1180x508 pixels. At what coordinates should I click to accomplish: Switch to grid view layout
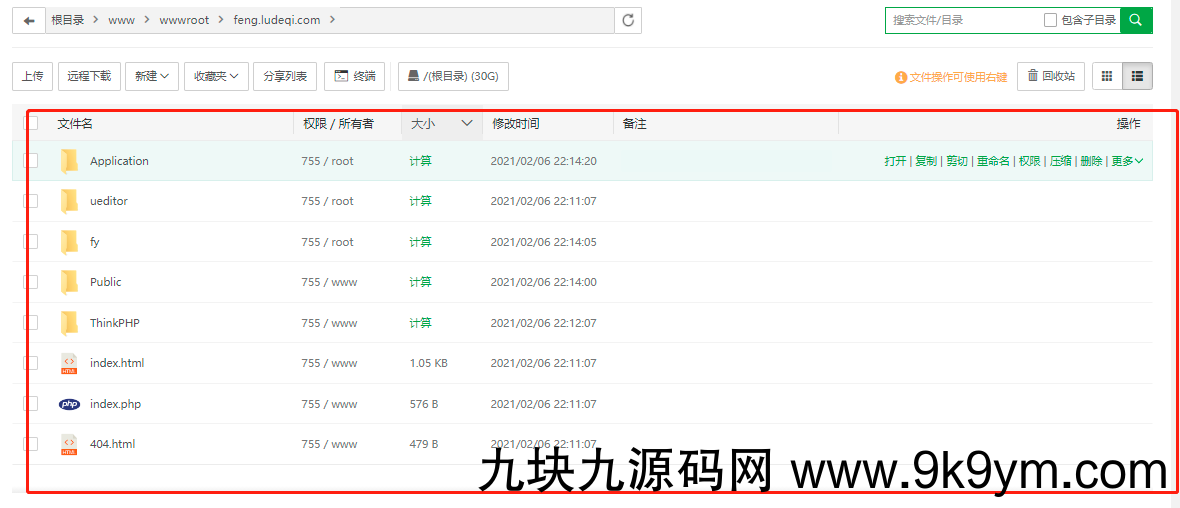(1107, 76)
